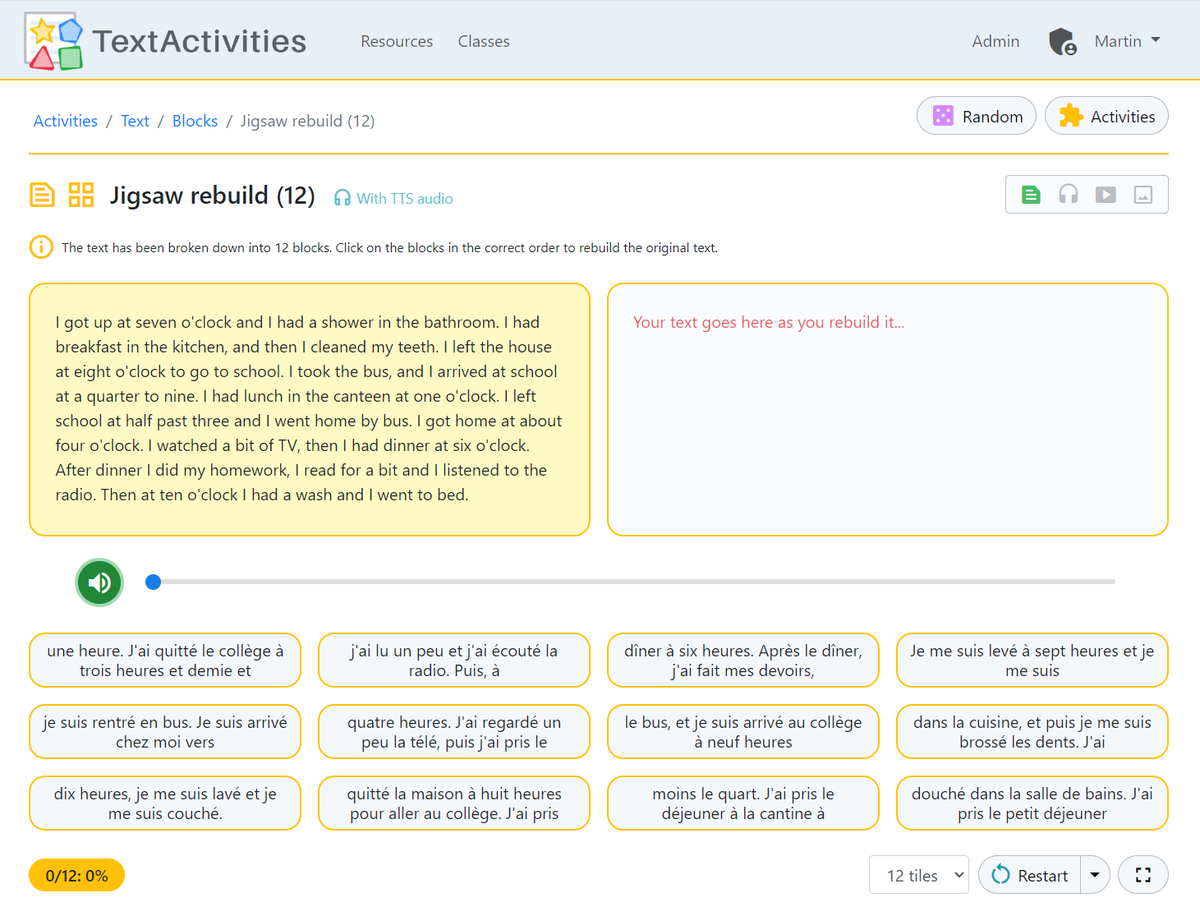Viewport: 1200px width, 916px height.
Task: Open the Classes menu
Action: pos(484,41)
